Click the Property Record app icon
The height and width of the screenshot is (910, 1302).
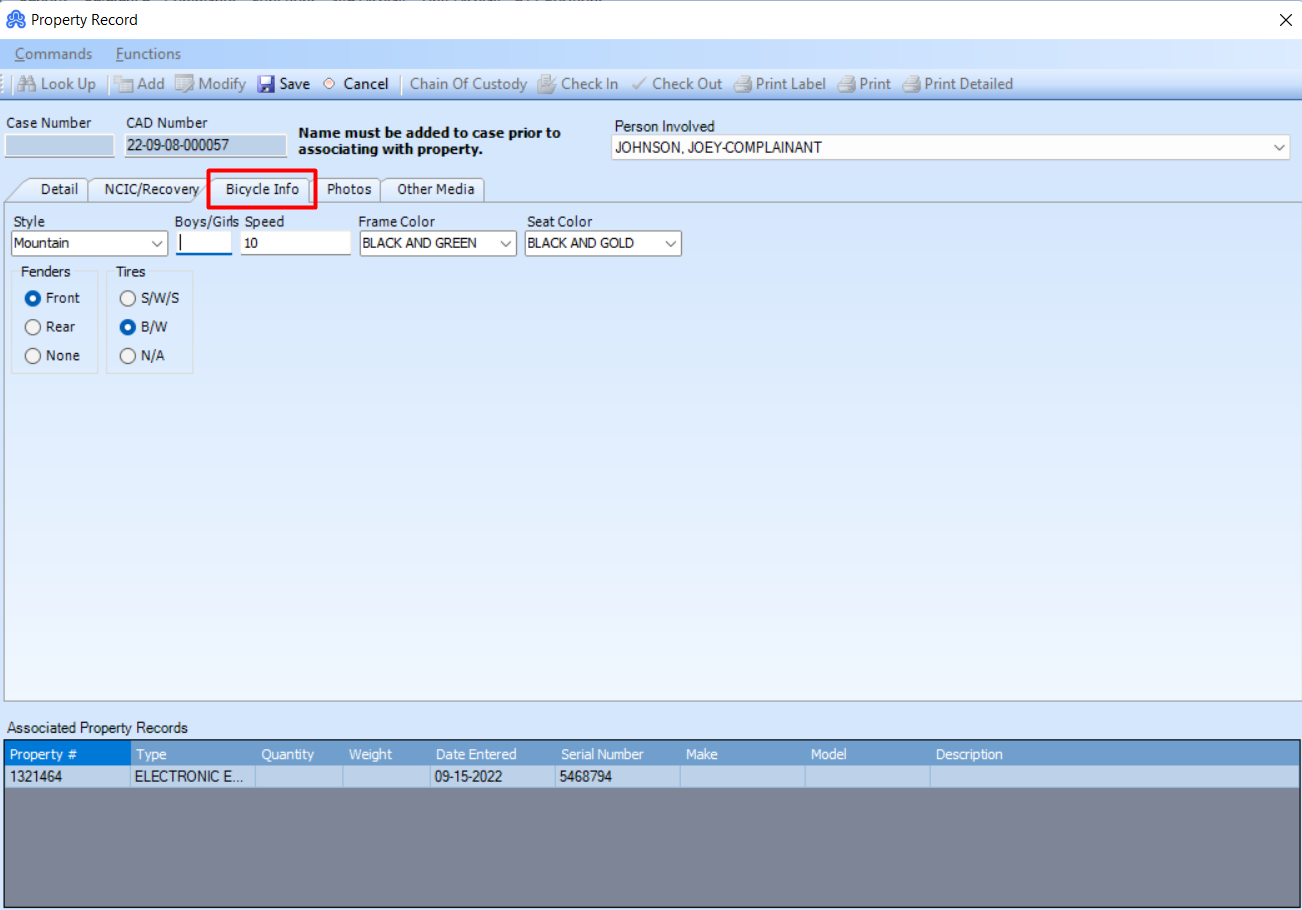click(16, 19)
